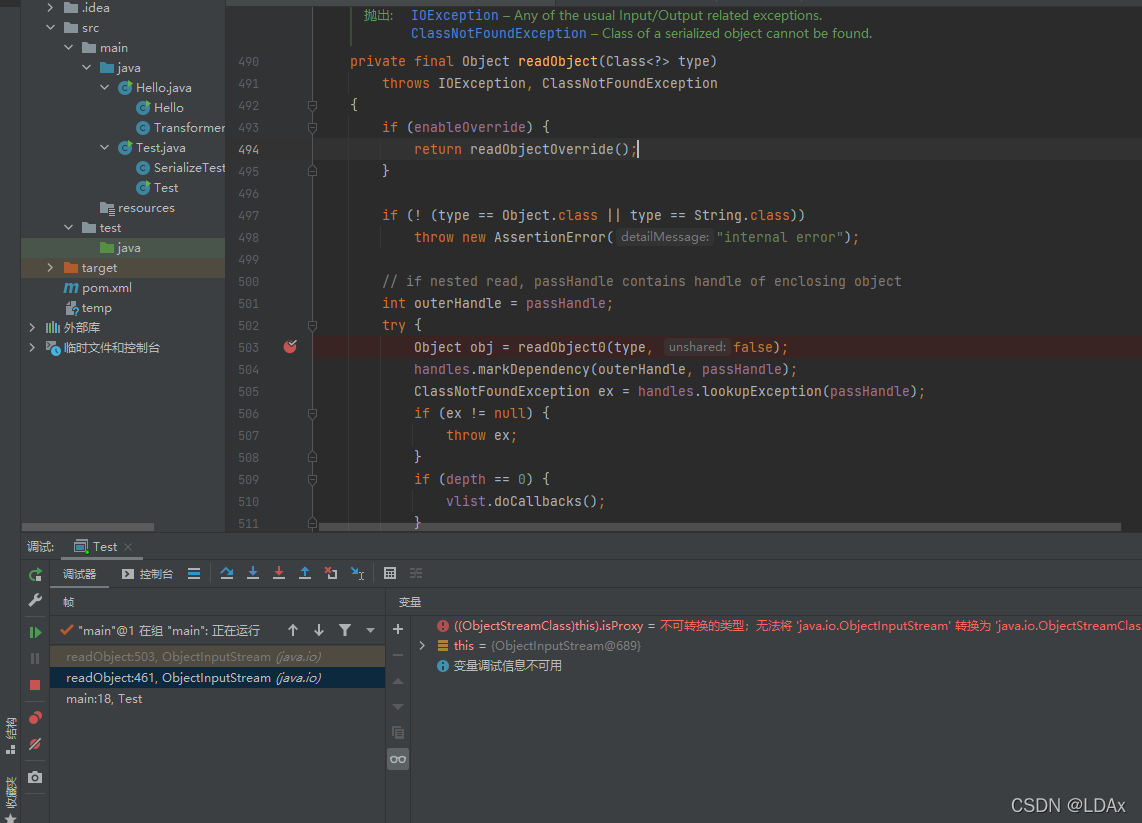Click the Step Into debug icon
The height and width of the screenshot is (823, 1142).
click(x=253, y=573)
